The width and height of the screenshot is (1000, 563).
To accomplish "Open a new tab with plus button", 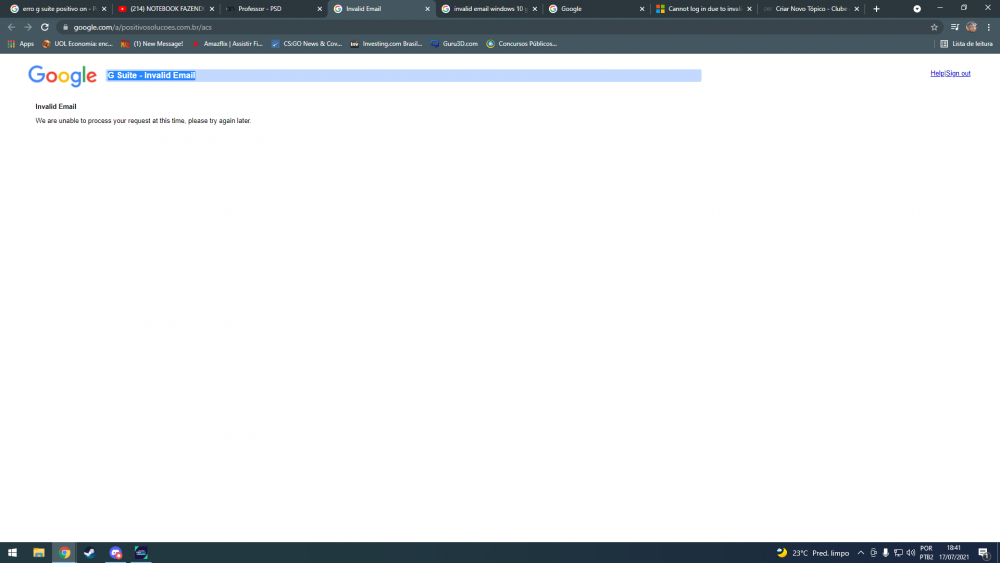I will coord(876,9).
